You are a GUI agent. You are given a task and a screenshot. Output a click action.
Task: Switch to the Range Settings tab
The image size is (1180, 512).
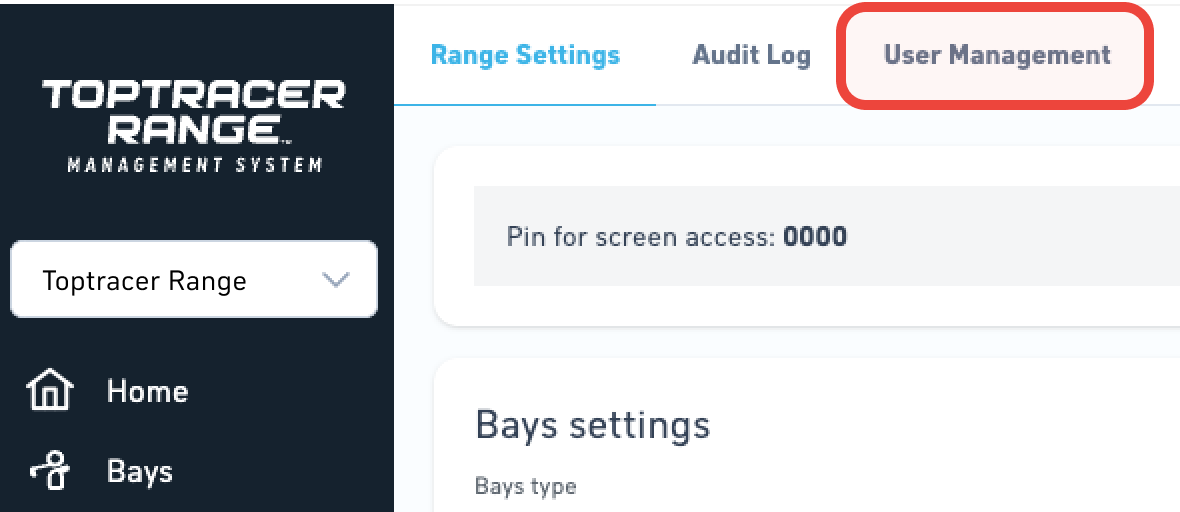[525, 55]
